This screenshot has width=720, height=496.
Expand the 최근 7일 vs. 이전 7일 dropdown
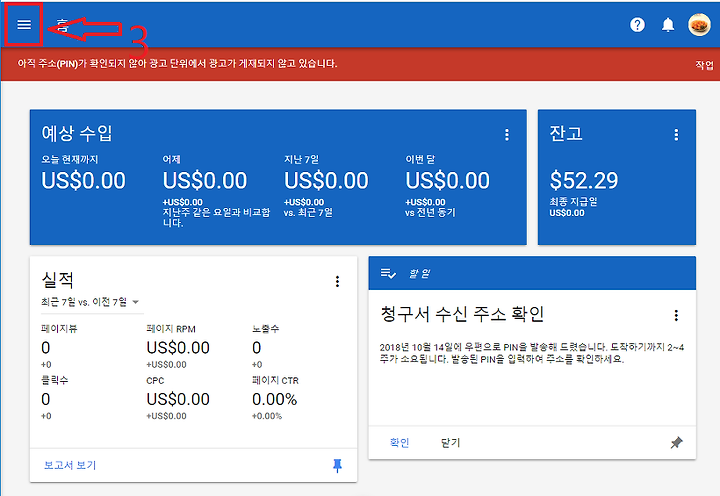90,302
